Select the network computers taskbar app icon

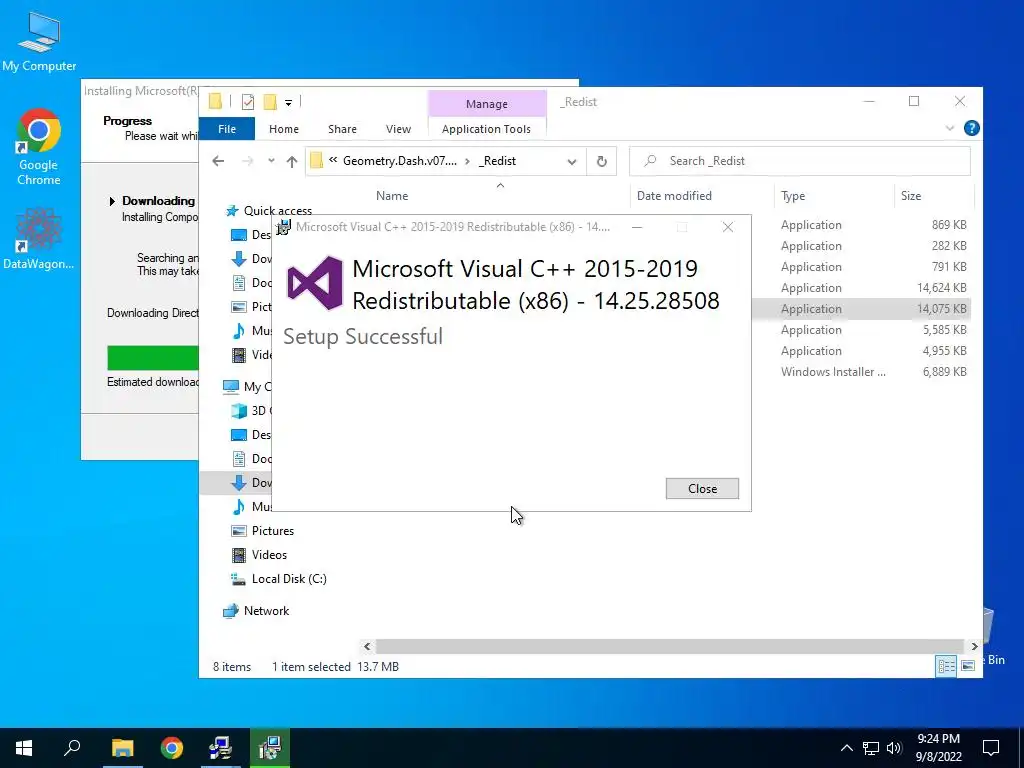coord(220,748)
